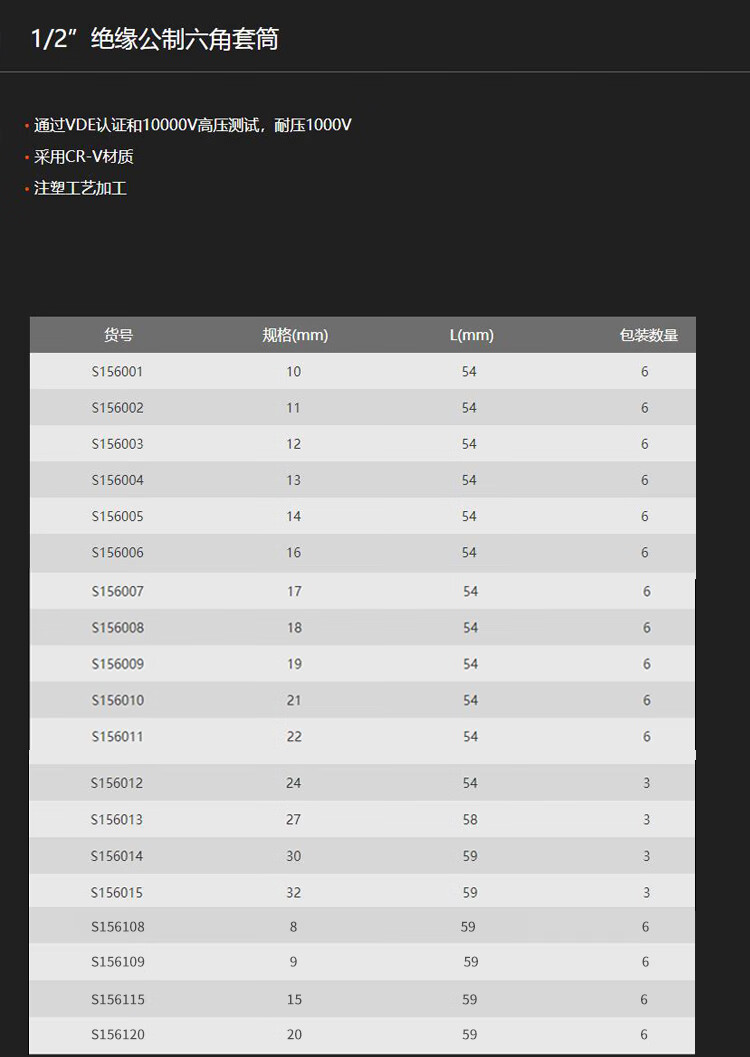Click package quantity 3 in the S156012 row

[x=646, y=783]
